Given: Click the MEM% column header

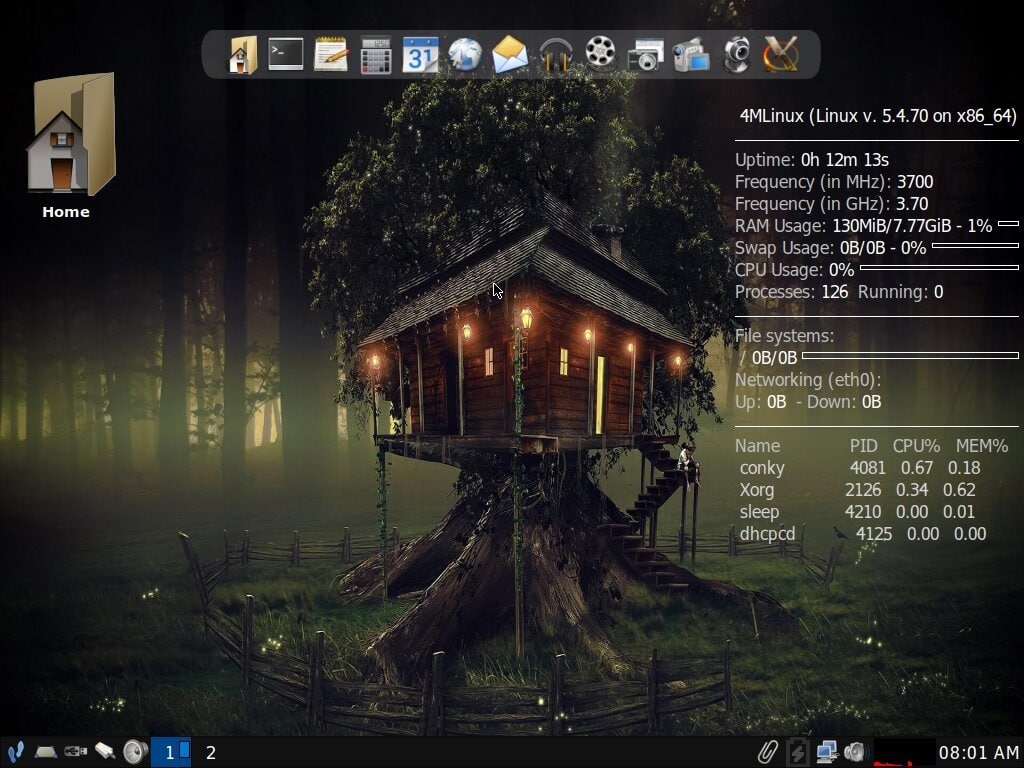Looking at the screenshot, I should (x=982, y=446).
